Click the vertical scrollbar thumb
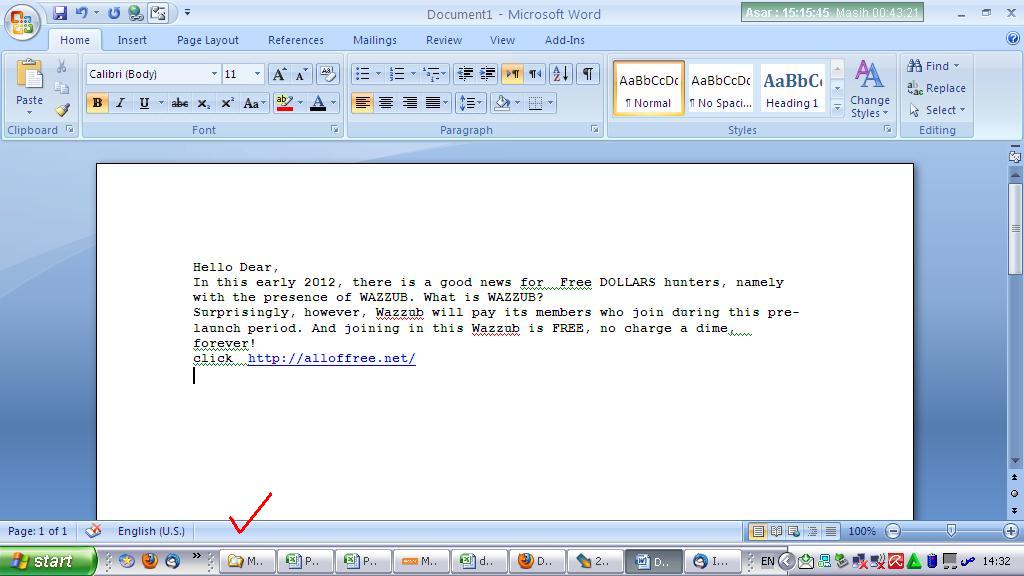The height and width of the screenshot is (576, 1024). (x=1015, y=228)
